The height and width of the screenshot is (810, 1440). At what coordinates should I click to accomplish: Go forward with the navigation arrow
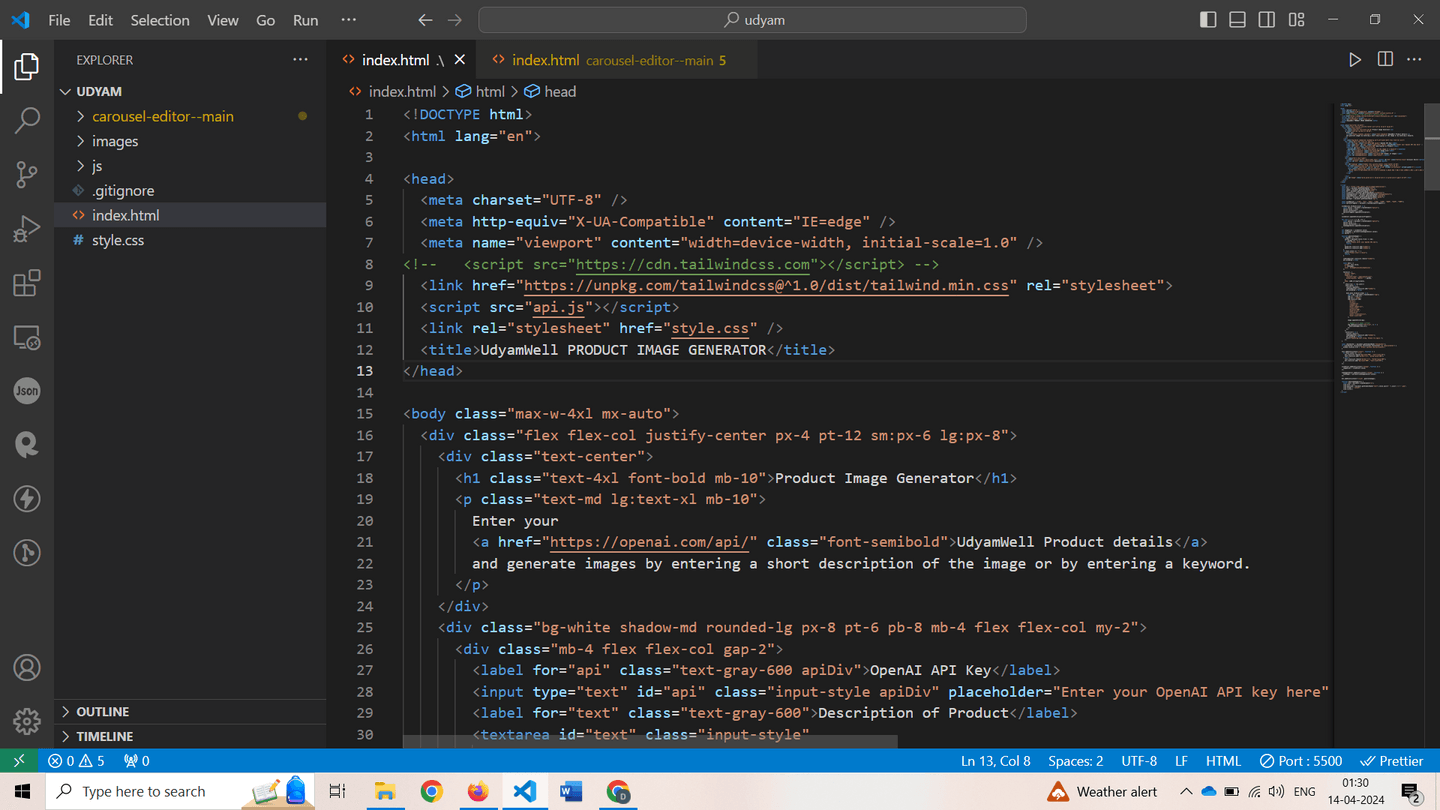[x=455, y=20]
